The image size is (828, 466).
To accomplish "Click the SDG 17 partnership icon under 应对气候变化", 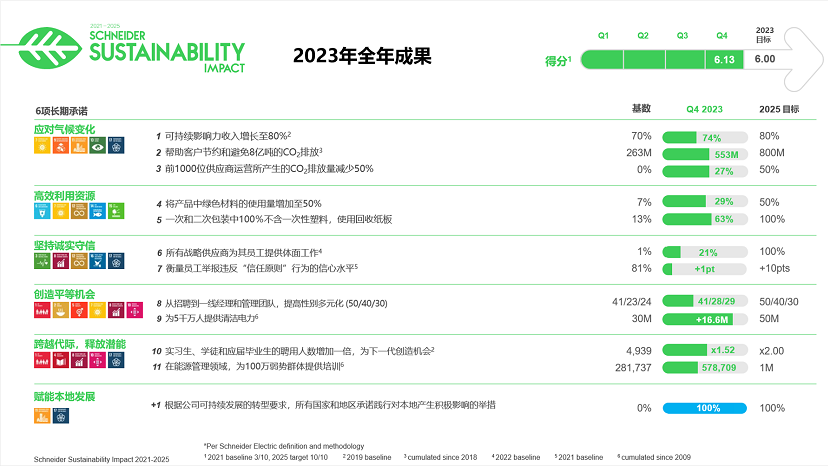I will 116,145.
